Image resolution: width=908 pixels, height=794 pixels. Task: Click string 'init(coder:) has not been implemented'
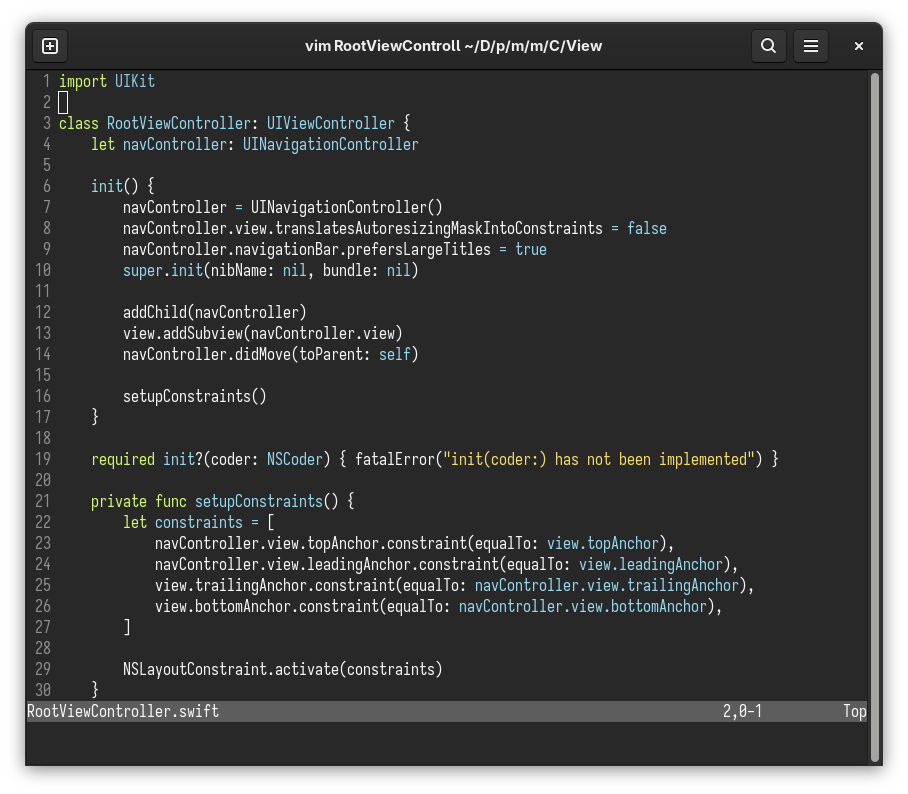point(599,459)
